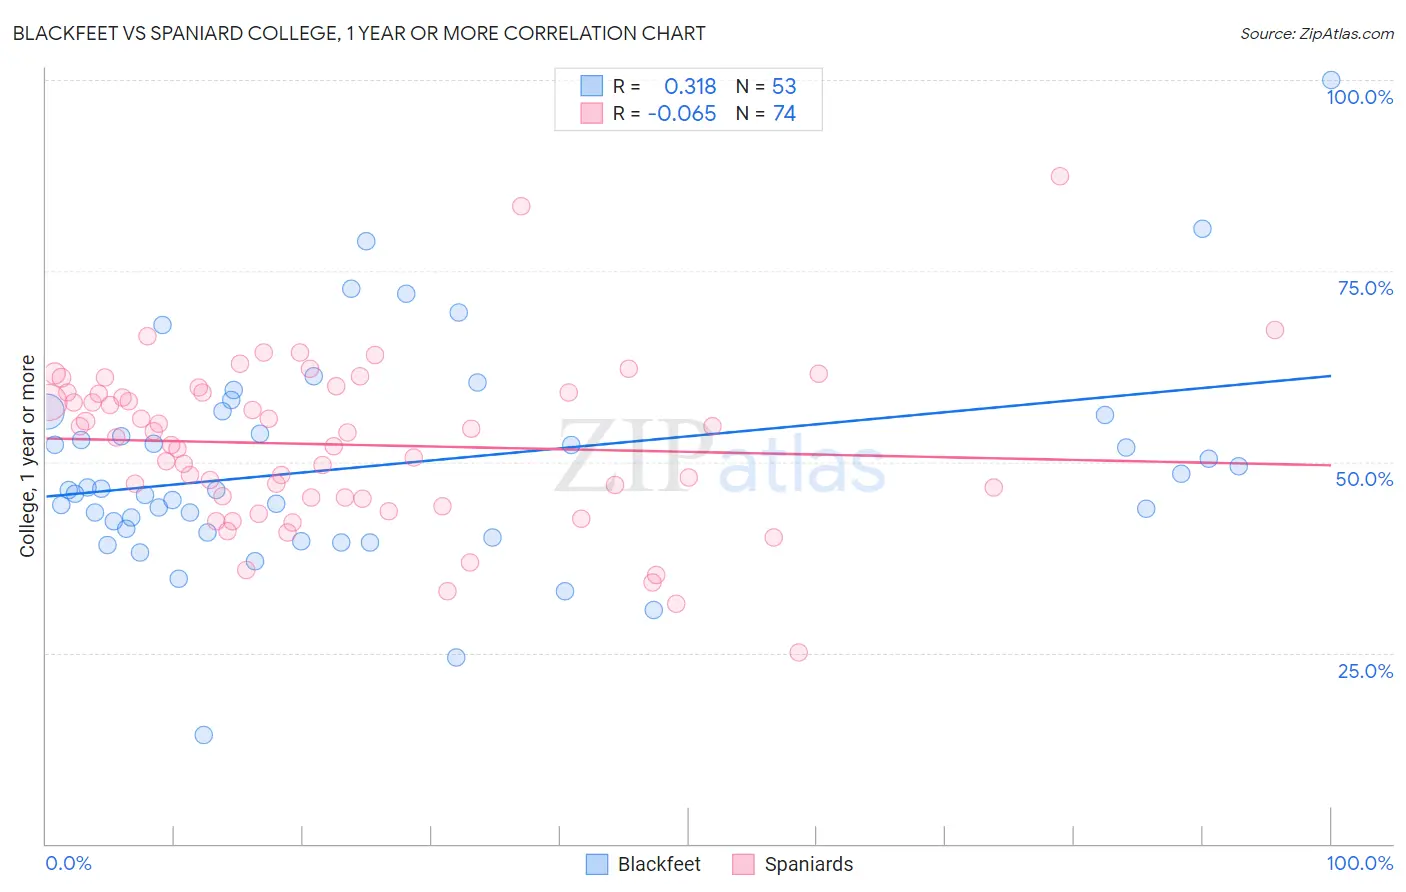Click the 25.0% y-axis label

tap(1365, 671)
